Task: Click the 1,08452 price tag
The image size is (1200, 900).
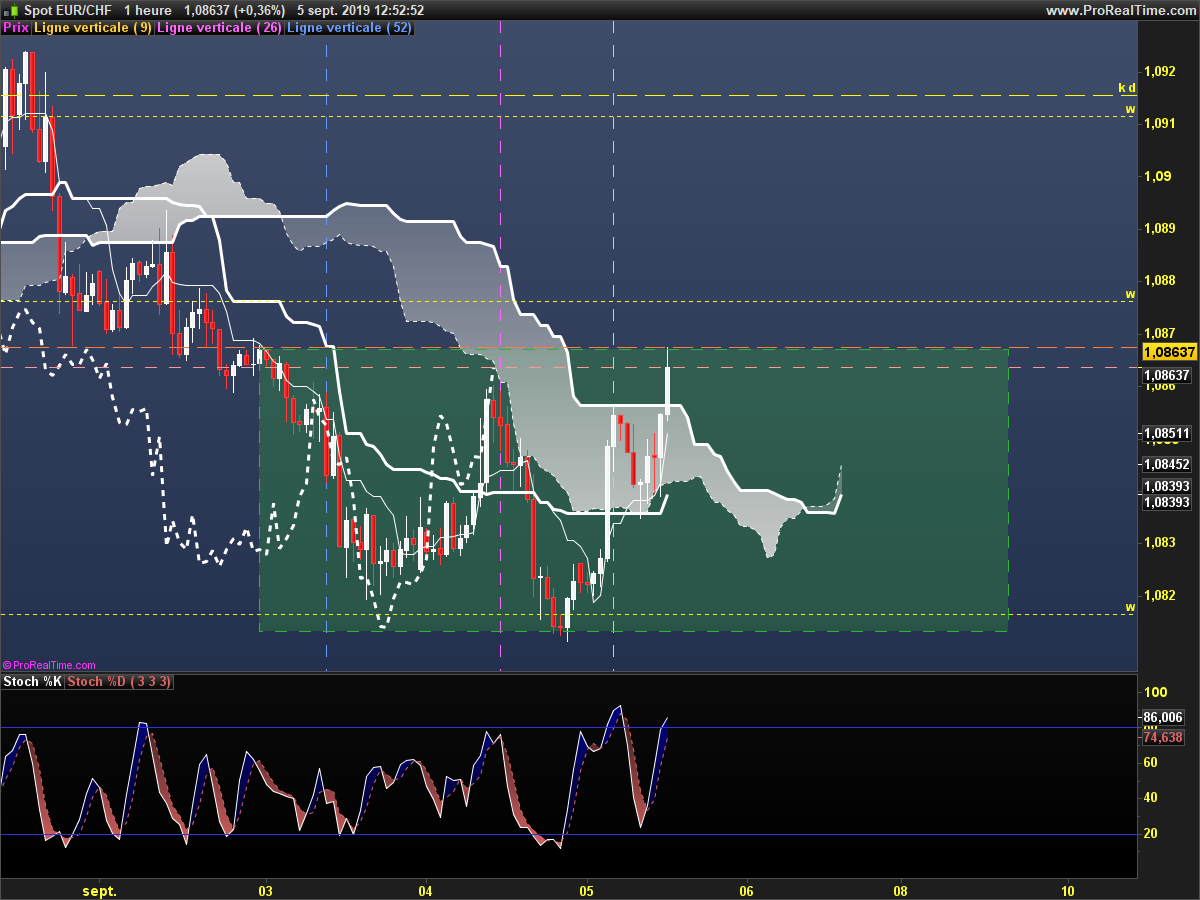Action: pyautogui.click(x=1169, y=465)
